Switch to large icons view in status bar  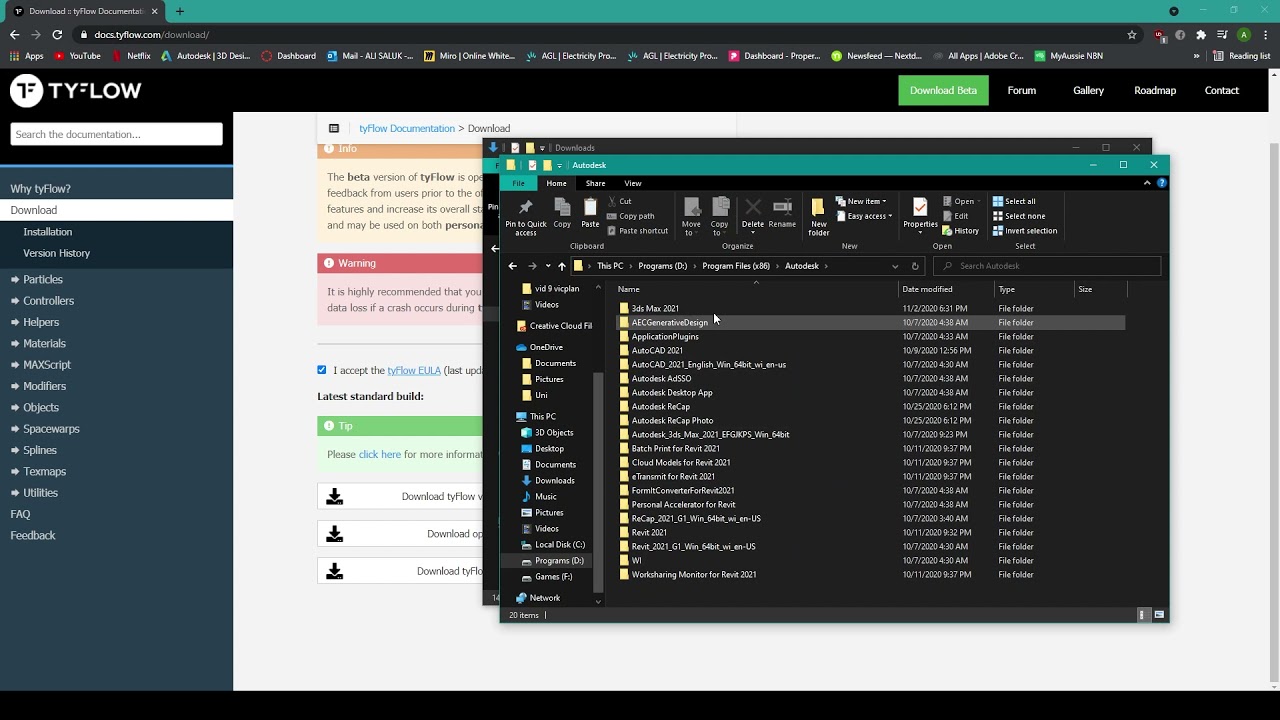coord(1159,615)
